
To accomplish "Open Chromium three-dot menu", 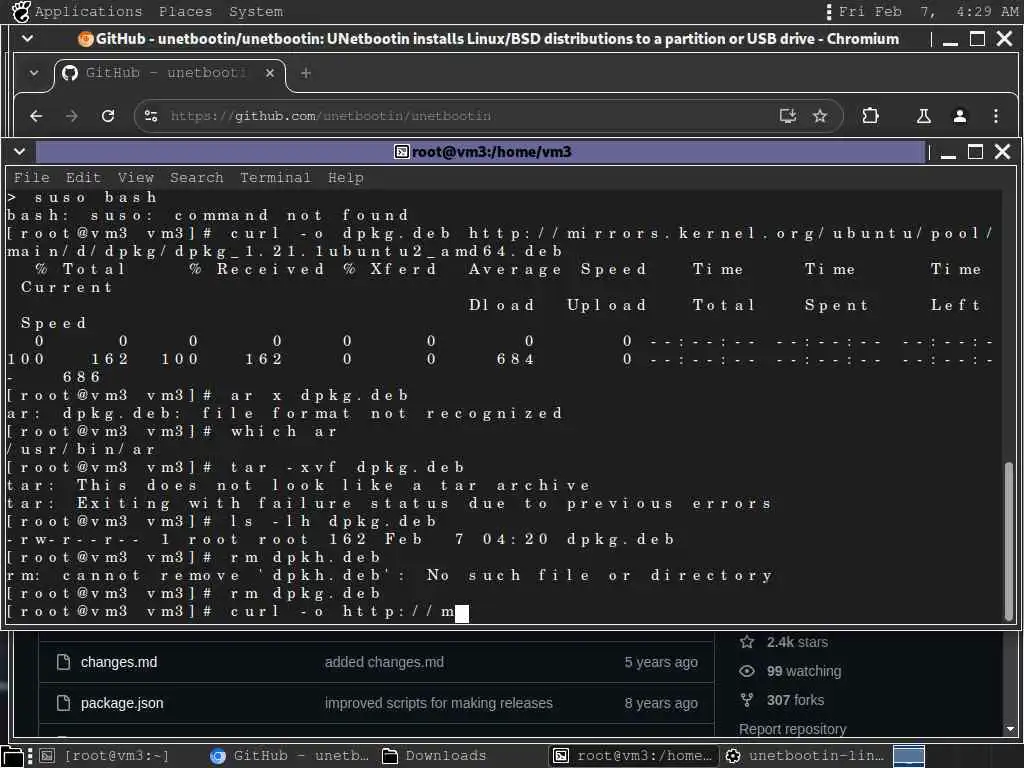I will (995, 116).
